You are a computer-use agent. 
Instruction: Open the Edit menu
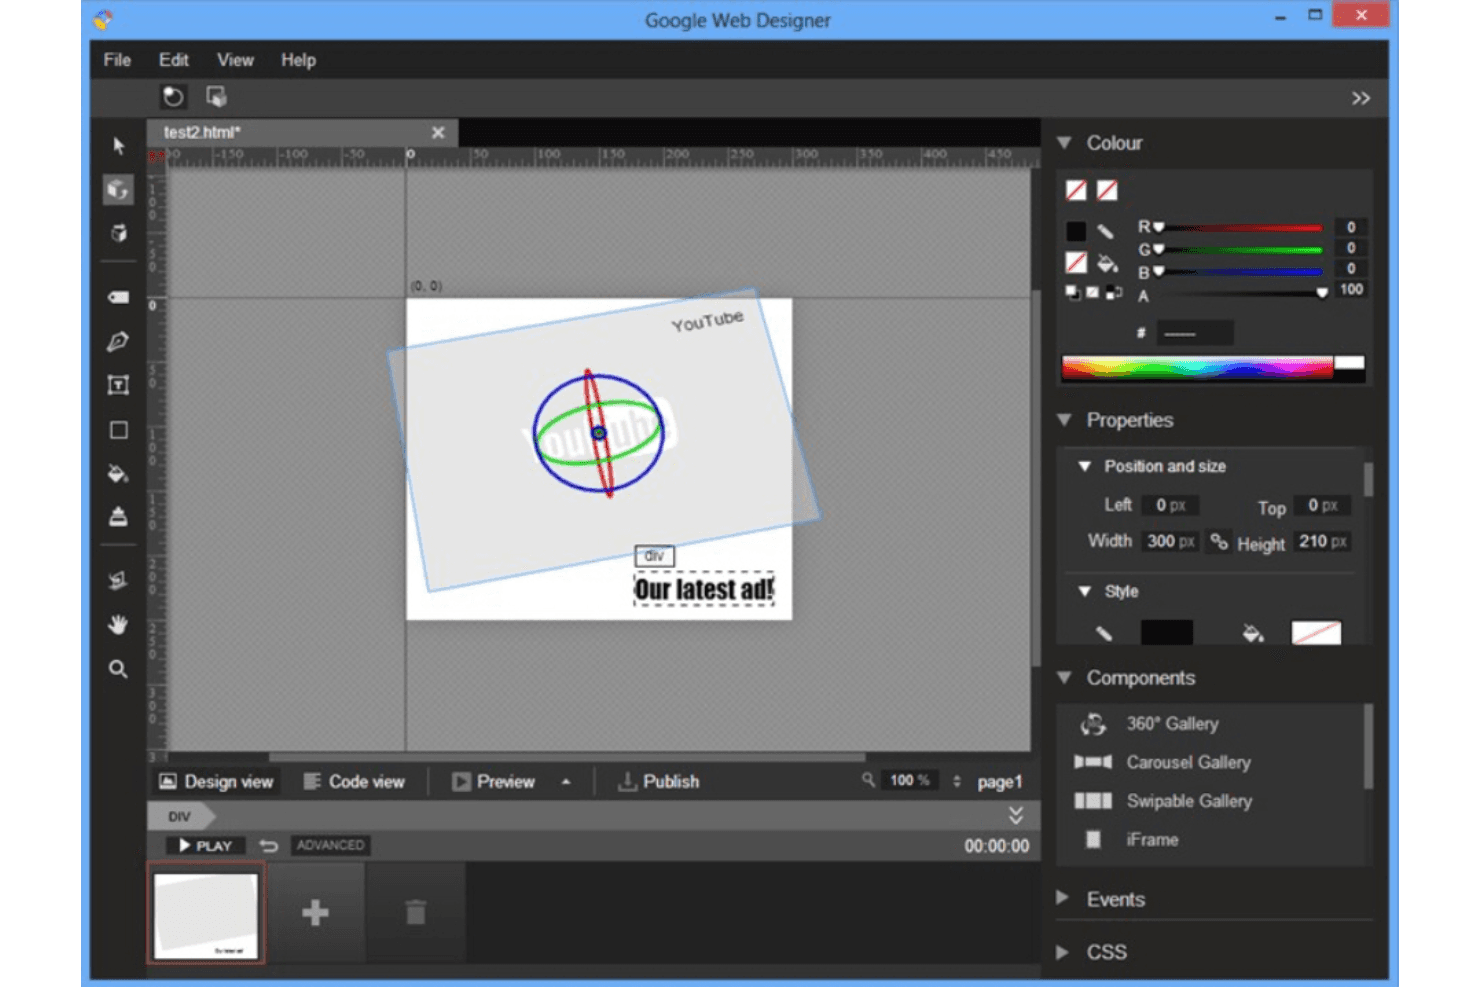pyautogui.click(x=173, y=60)
